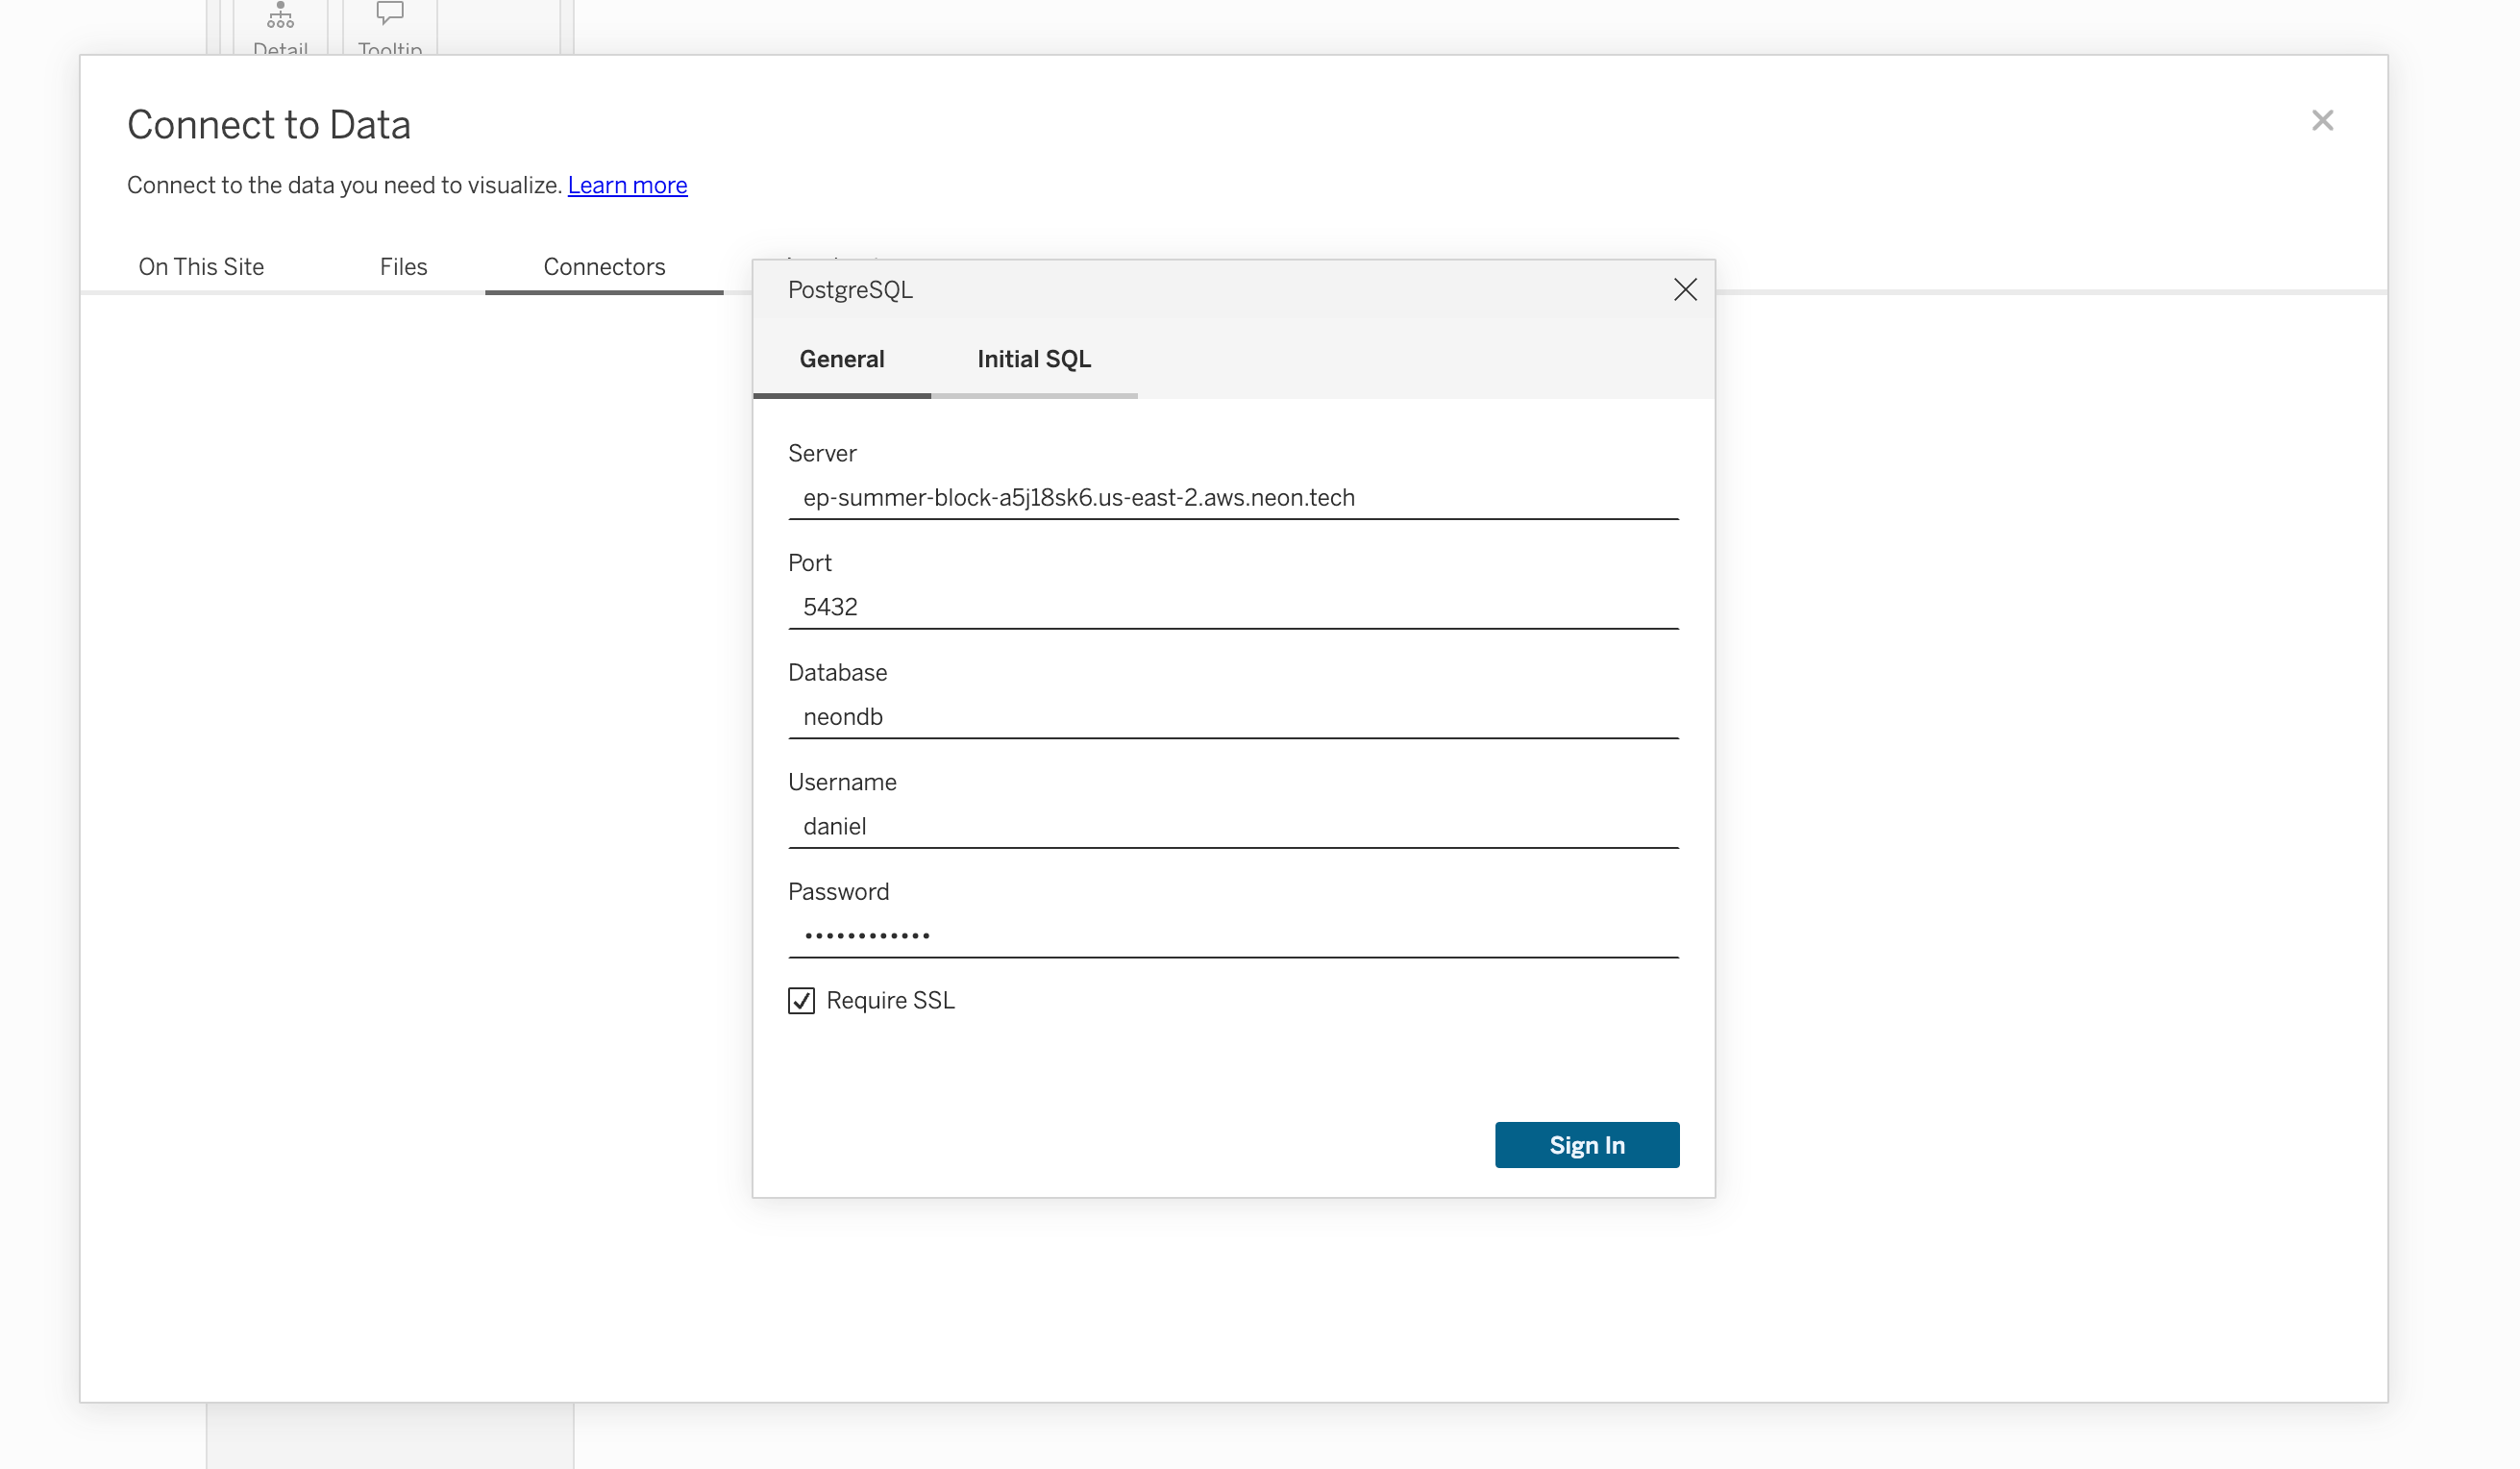Toggle the Require SSL checkbox
This screenshot has width=2520, height=1469.
801,1000
